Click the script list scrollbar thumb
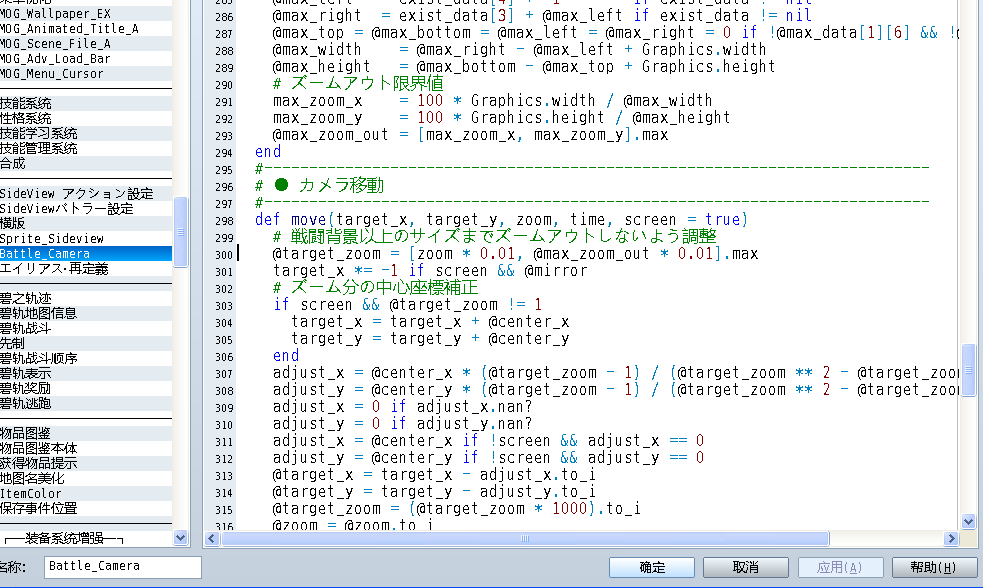The width and height of the screenshot is (983, 588). 181,232
